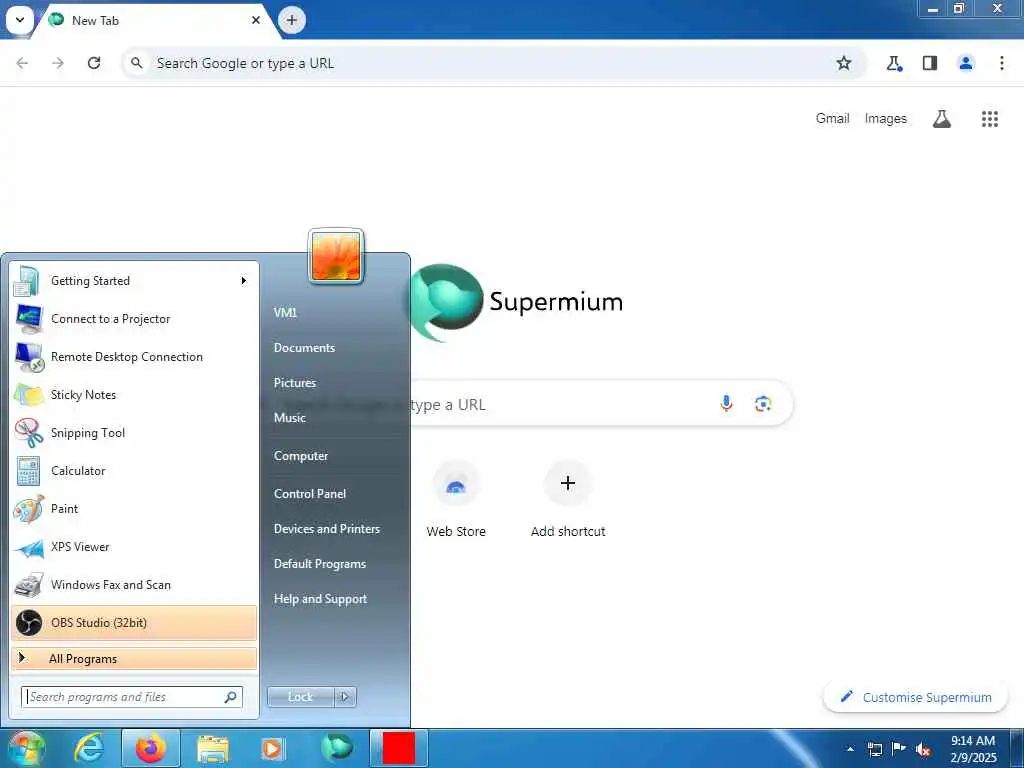Open XPS Viewer

(x=134, y=547)
